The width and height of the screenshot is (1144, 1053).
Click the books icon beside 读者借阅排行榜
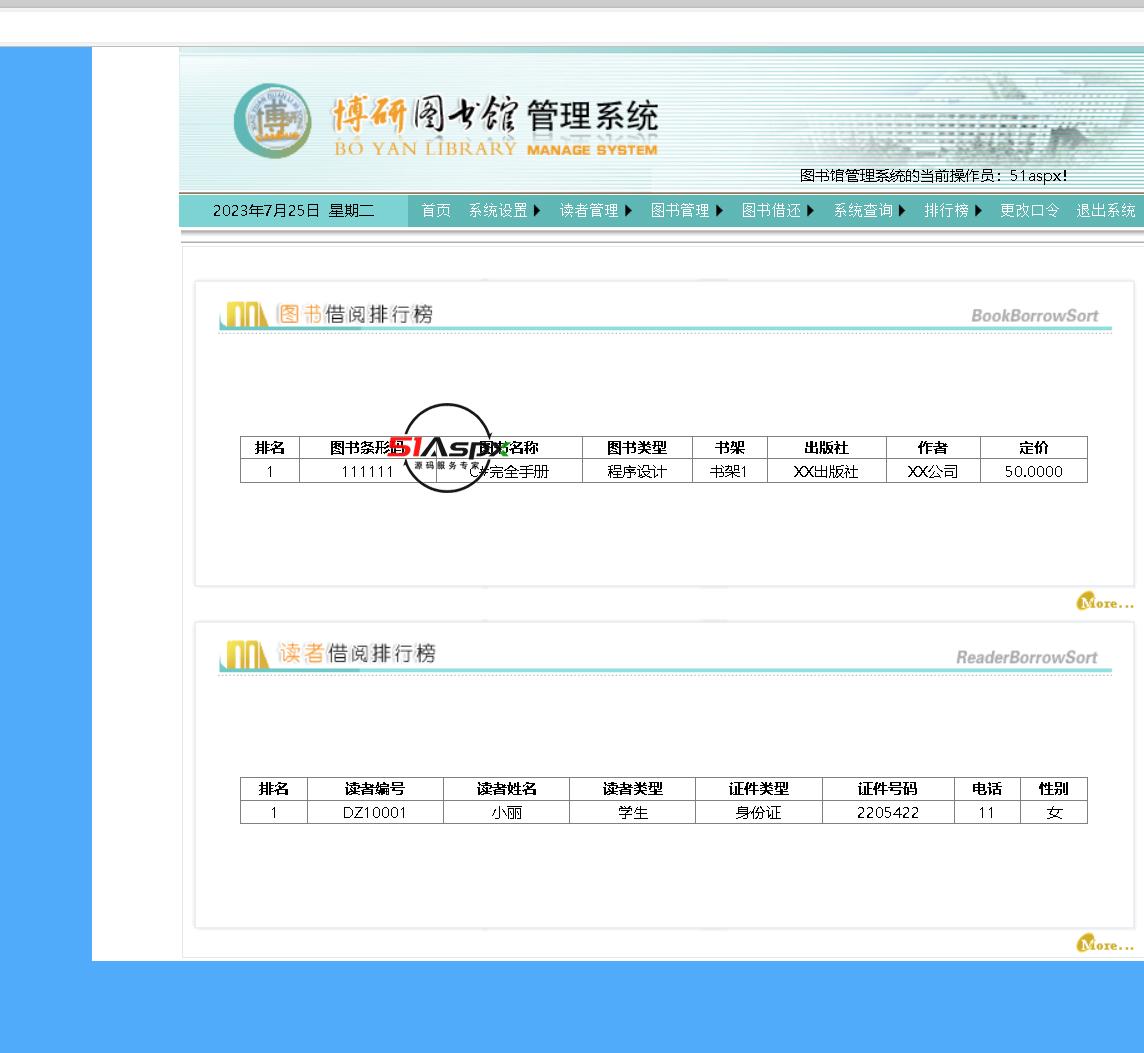click(247, 655)
